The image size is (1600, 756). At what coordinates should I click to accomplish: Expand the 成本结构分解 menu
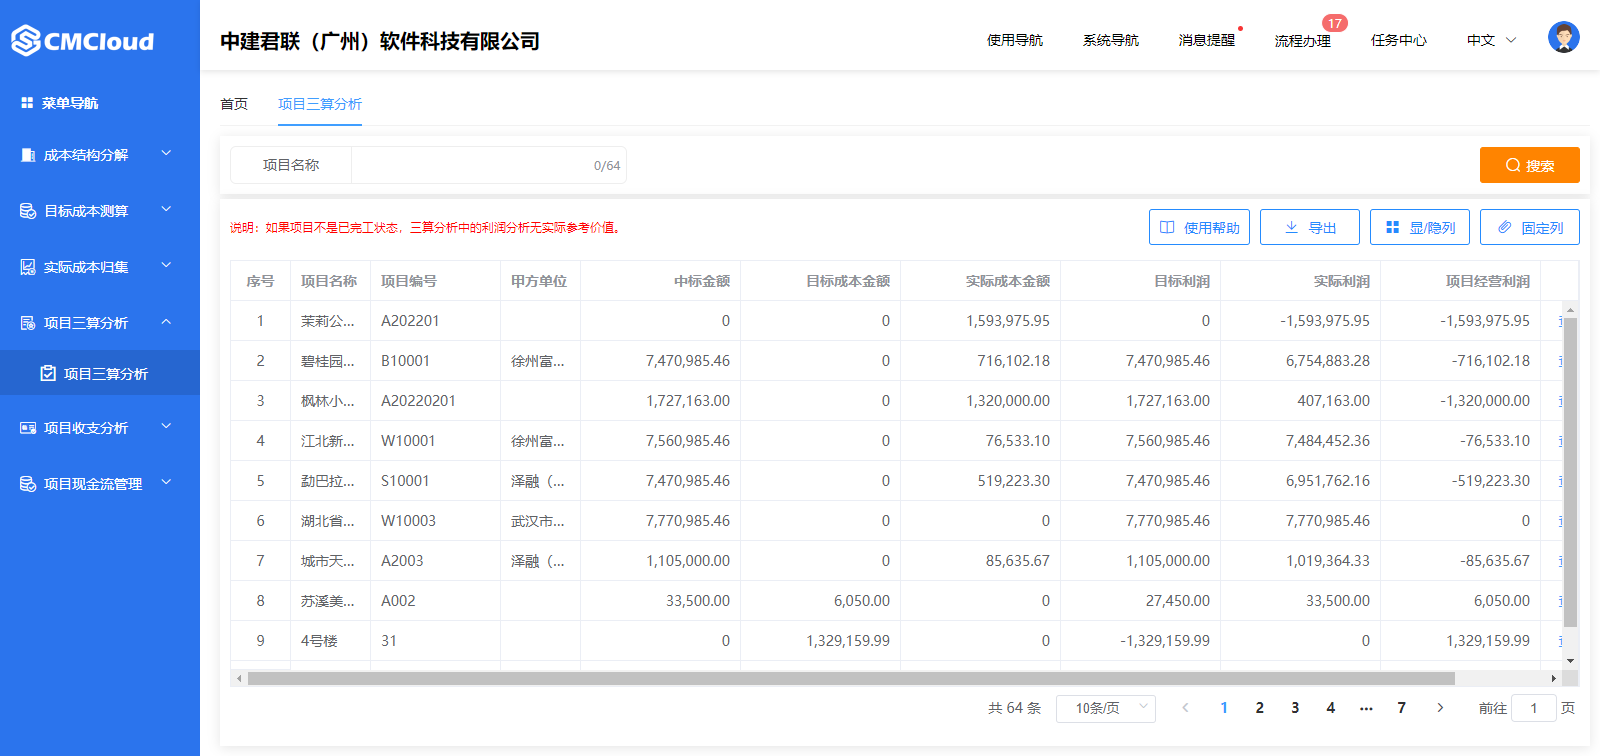coord(166,154)
